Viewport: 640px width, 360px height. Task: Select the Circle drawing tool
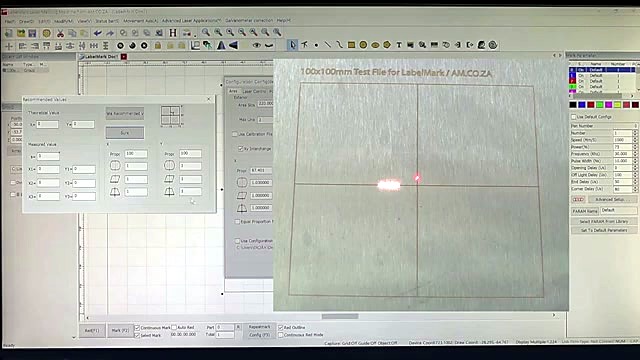tap(363, 45)
